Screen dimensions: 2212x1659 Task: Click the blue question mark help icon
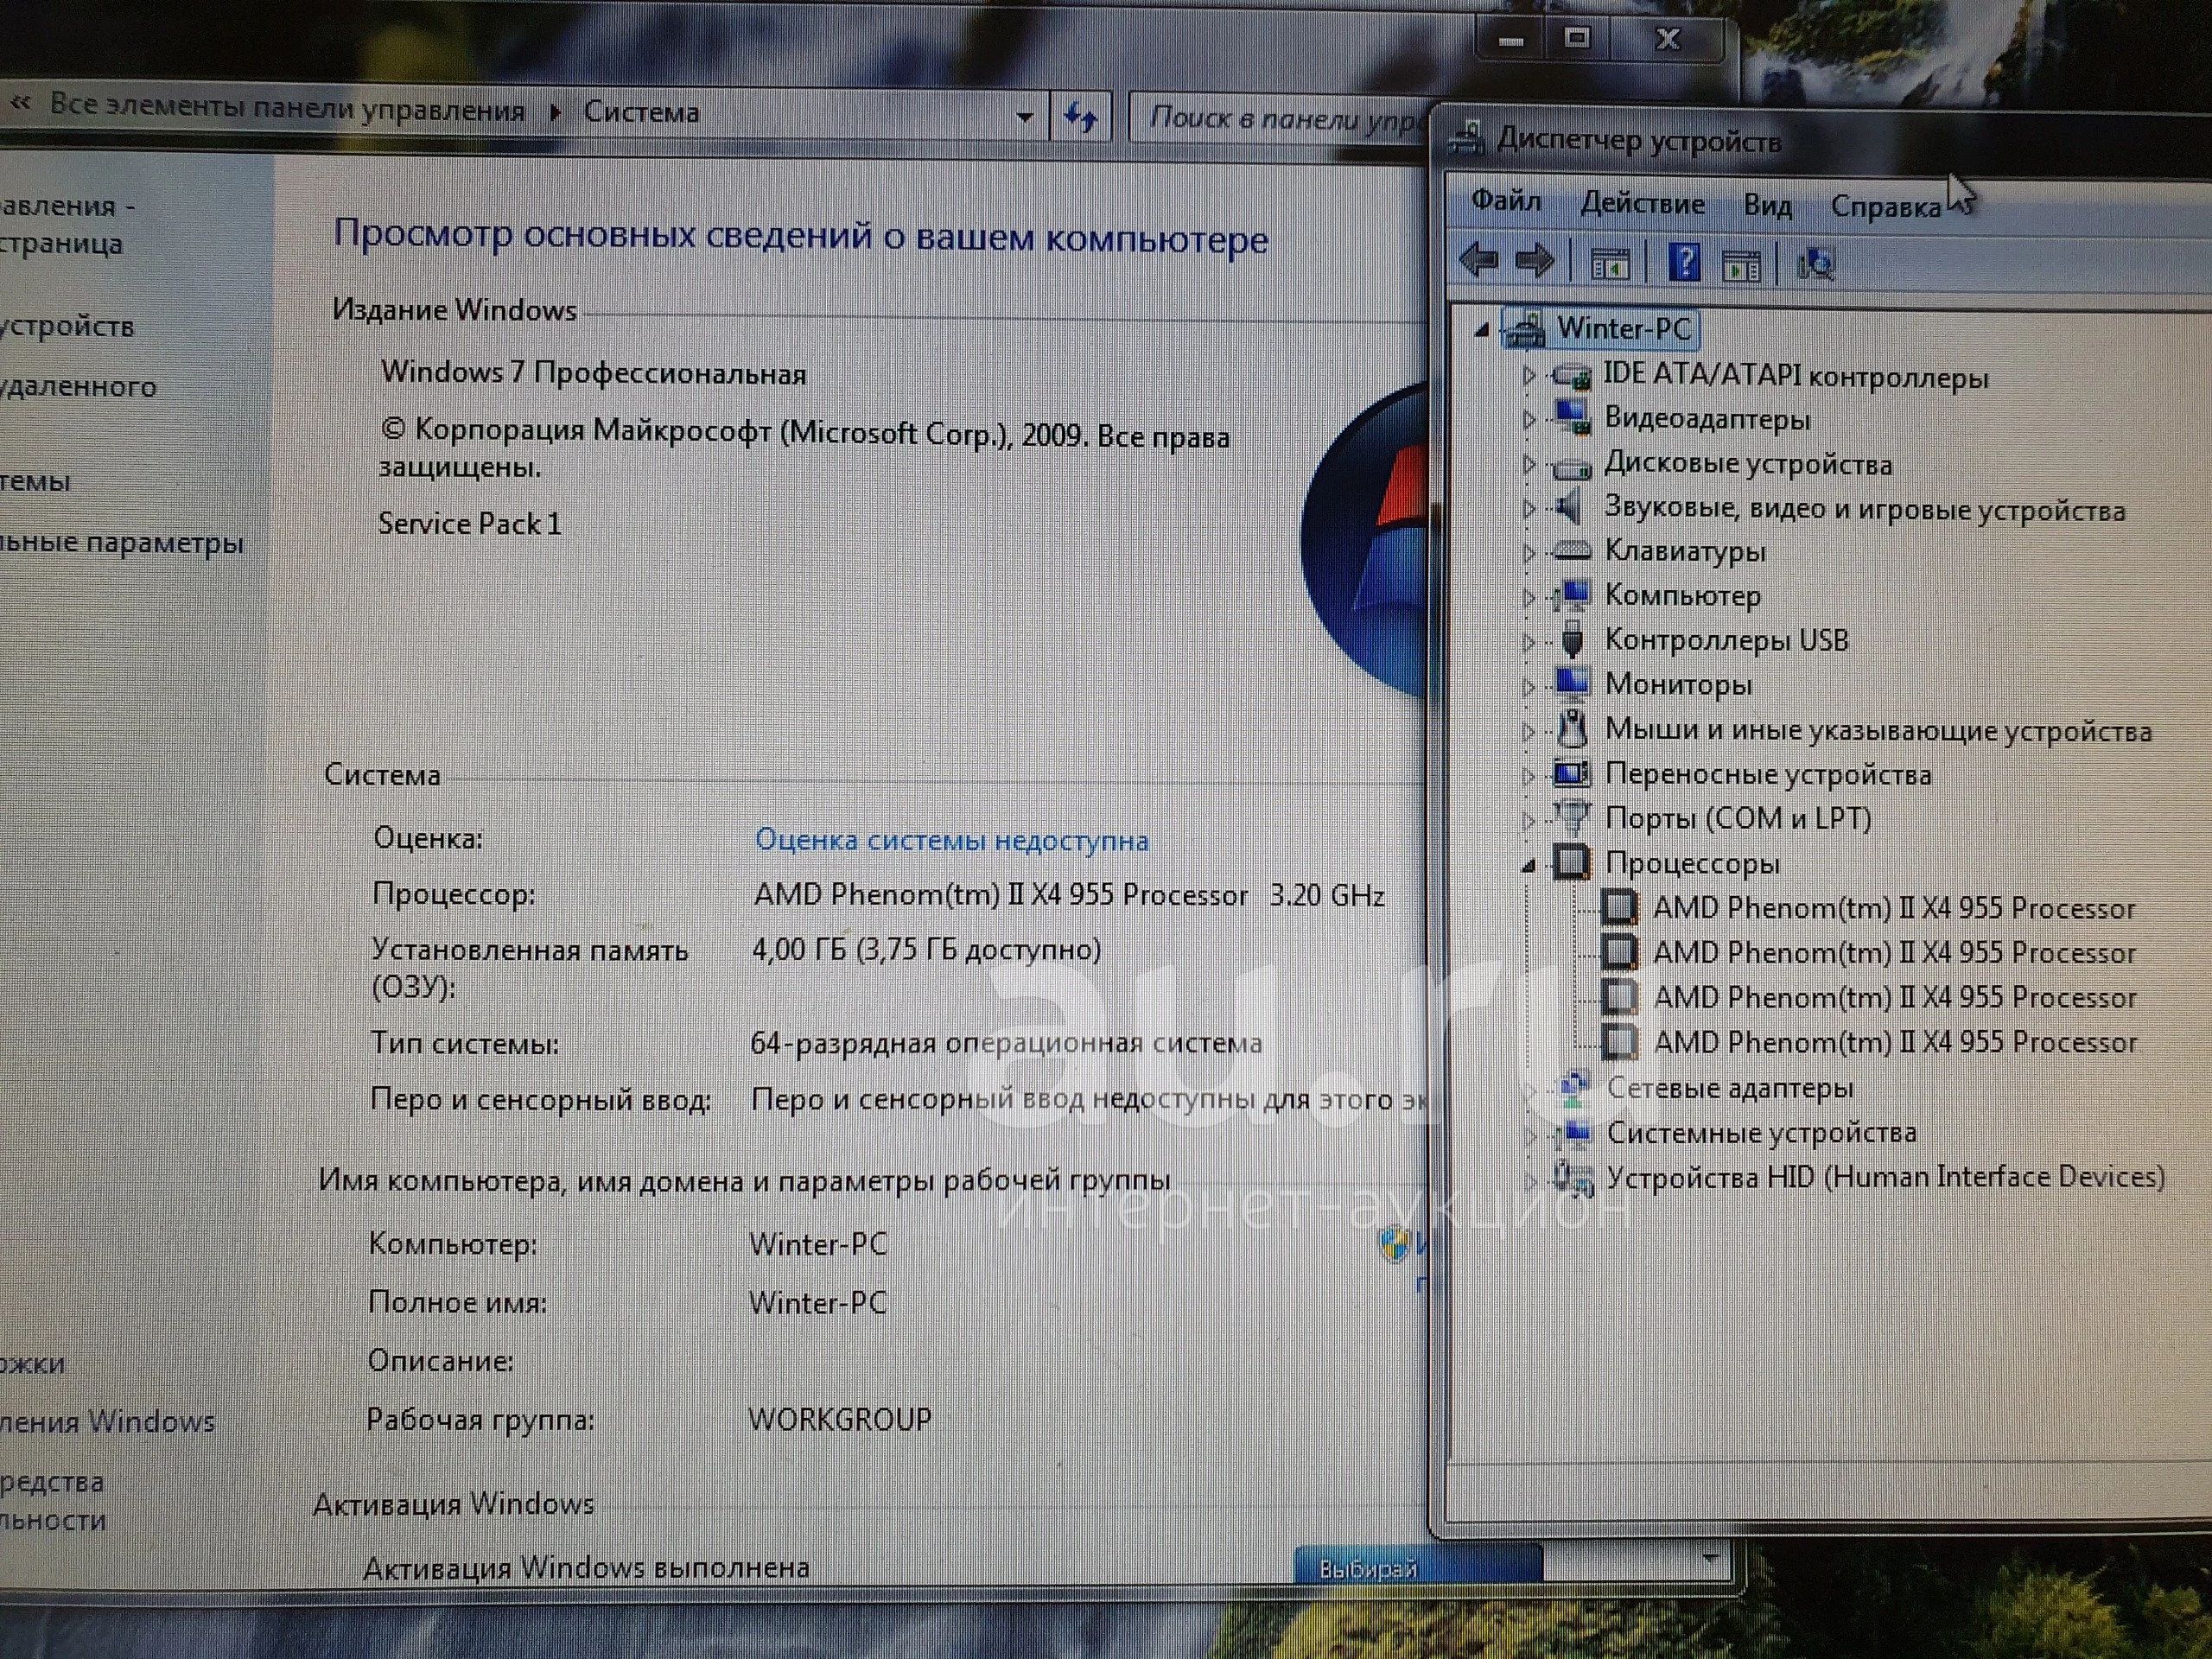[x=1684, y=263]
